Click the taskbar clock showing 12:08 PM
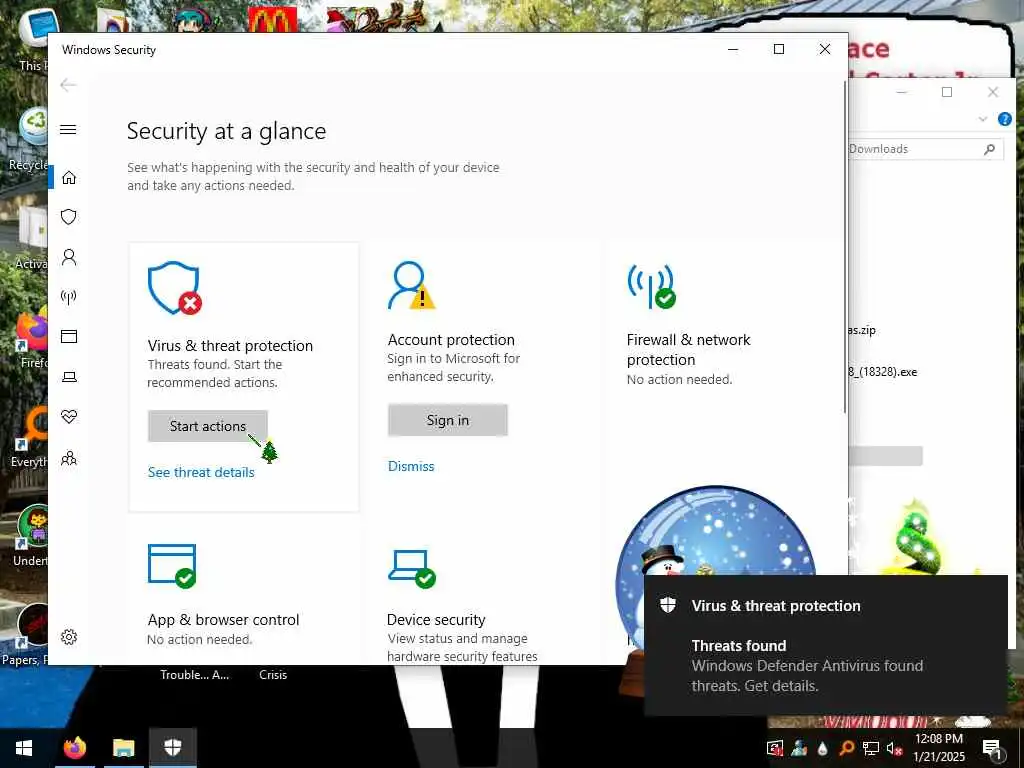 (x=939, y=748)
